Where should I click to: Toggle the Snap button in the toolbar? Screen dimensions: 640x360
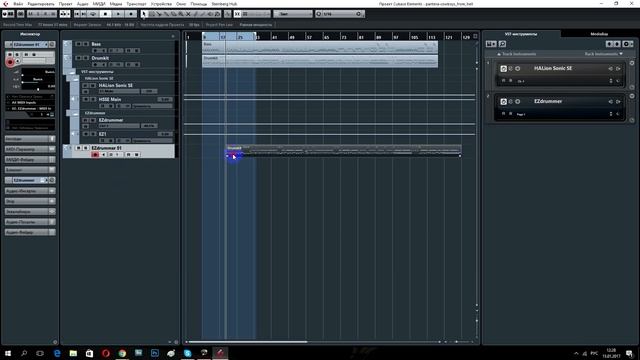click(237, 14)
